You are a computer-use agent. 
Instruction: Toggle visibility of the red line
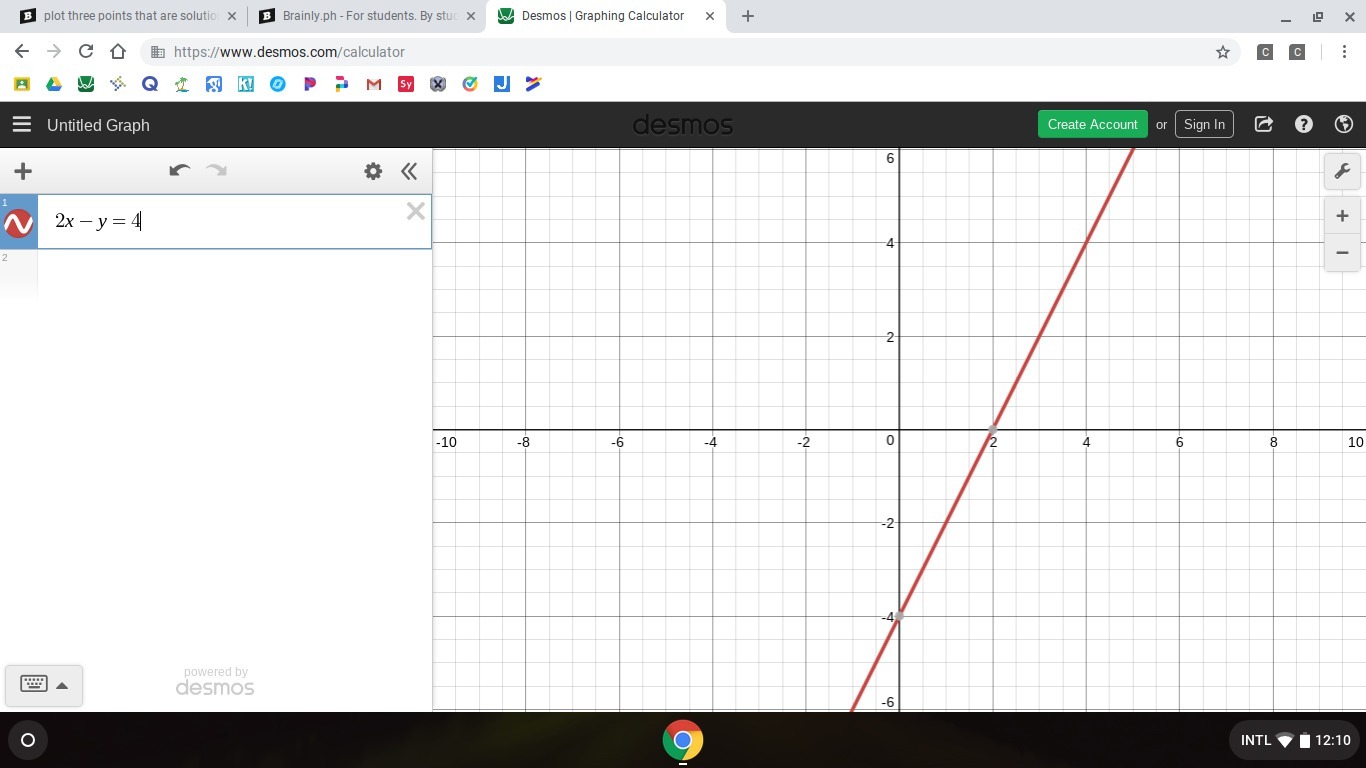[x=19, y=223]
